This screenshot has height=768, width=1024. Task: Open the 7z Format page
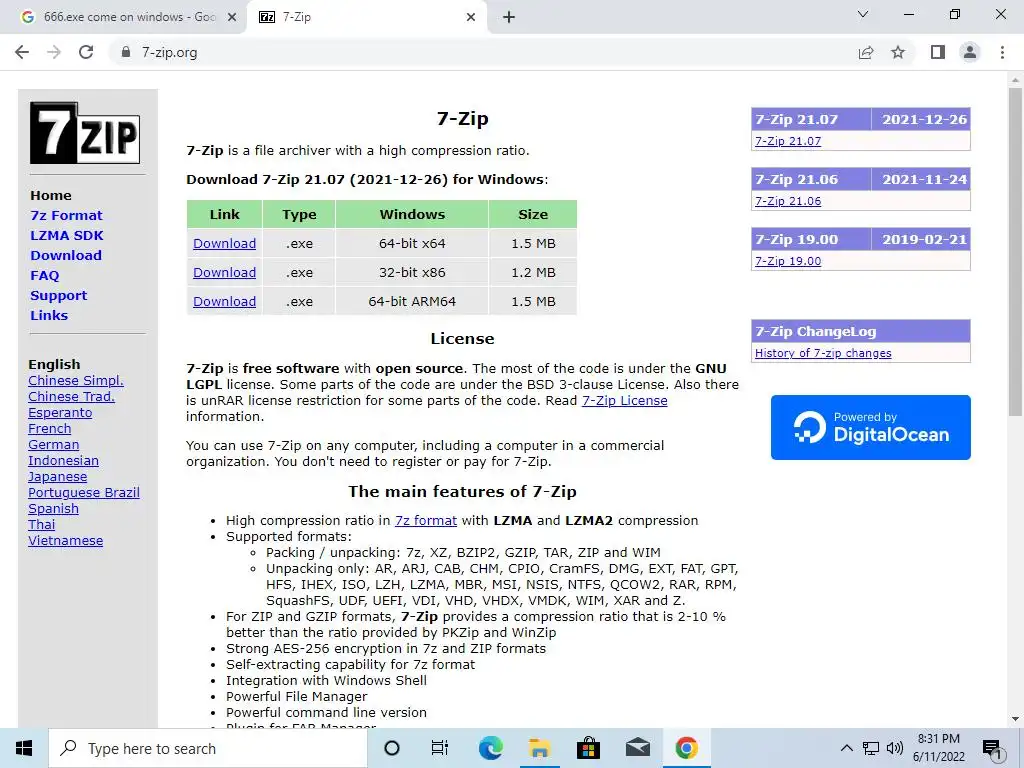66,216
